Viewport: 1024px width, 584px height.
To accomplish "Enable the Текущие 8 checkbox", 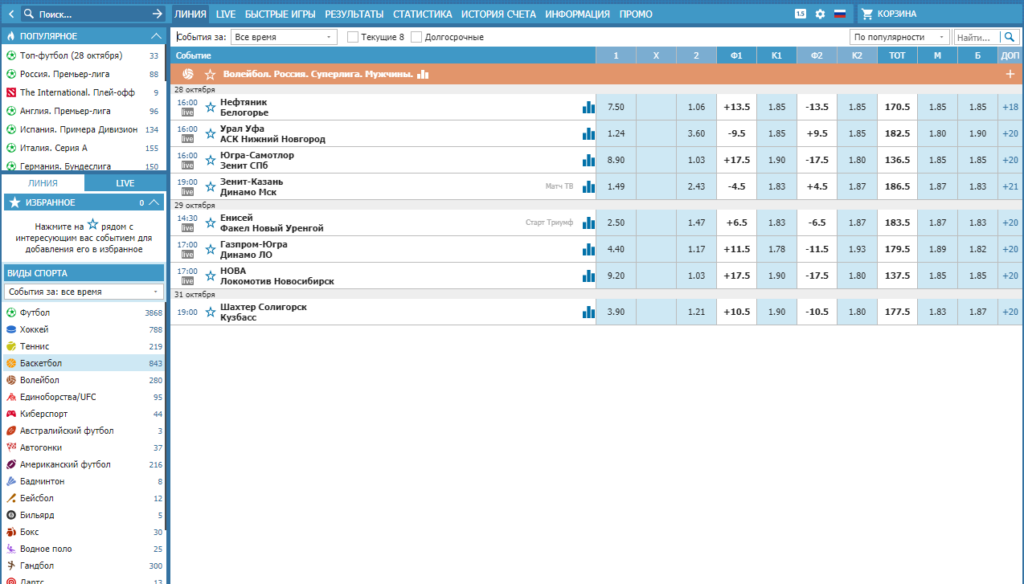I will tap(353, 37).
